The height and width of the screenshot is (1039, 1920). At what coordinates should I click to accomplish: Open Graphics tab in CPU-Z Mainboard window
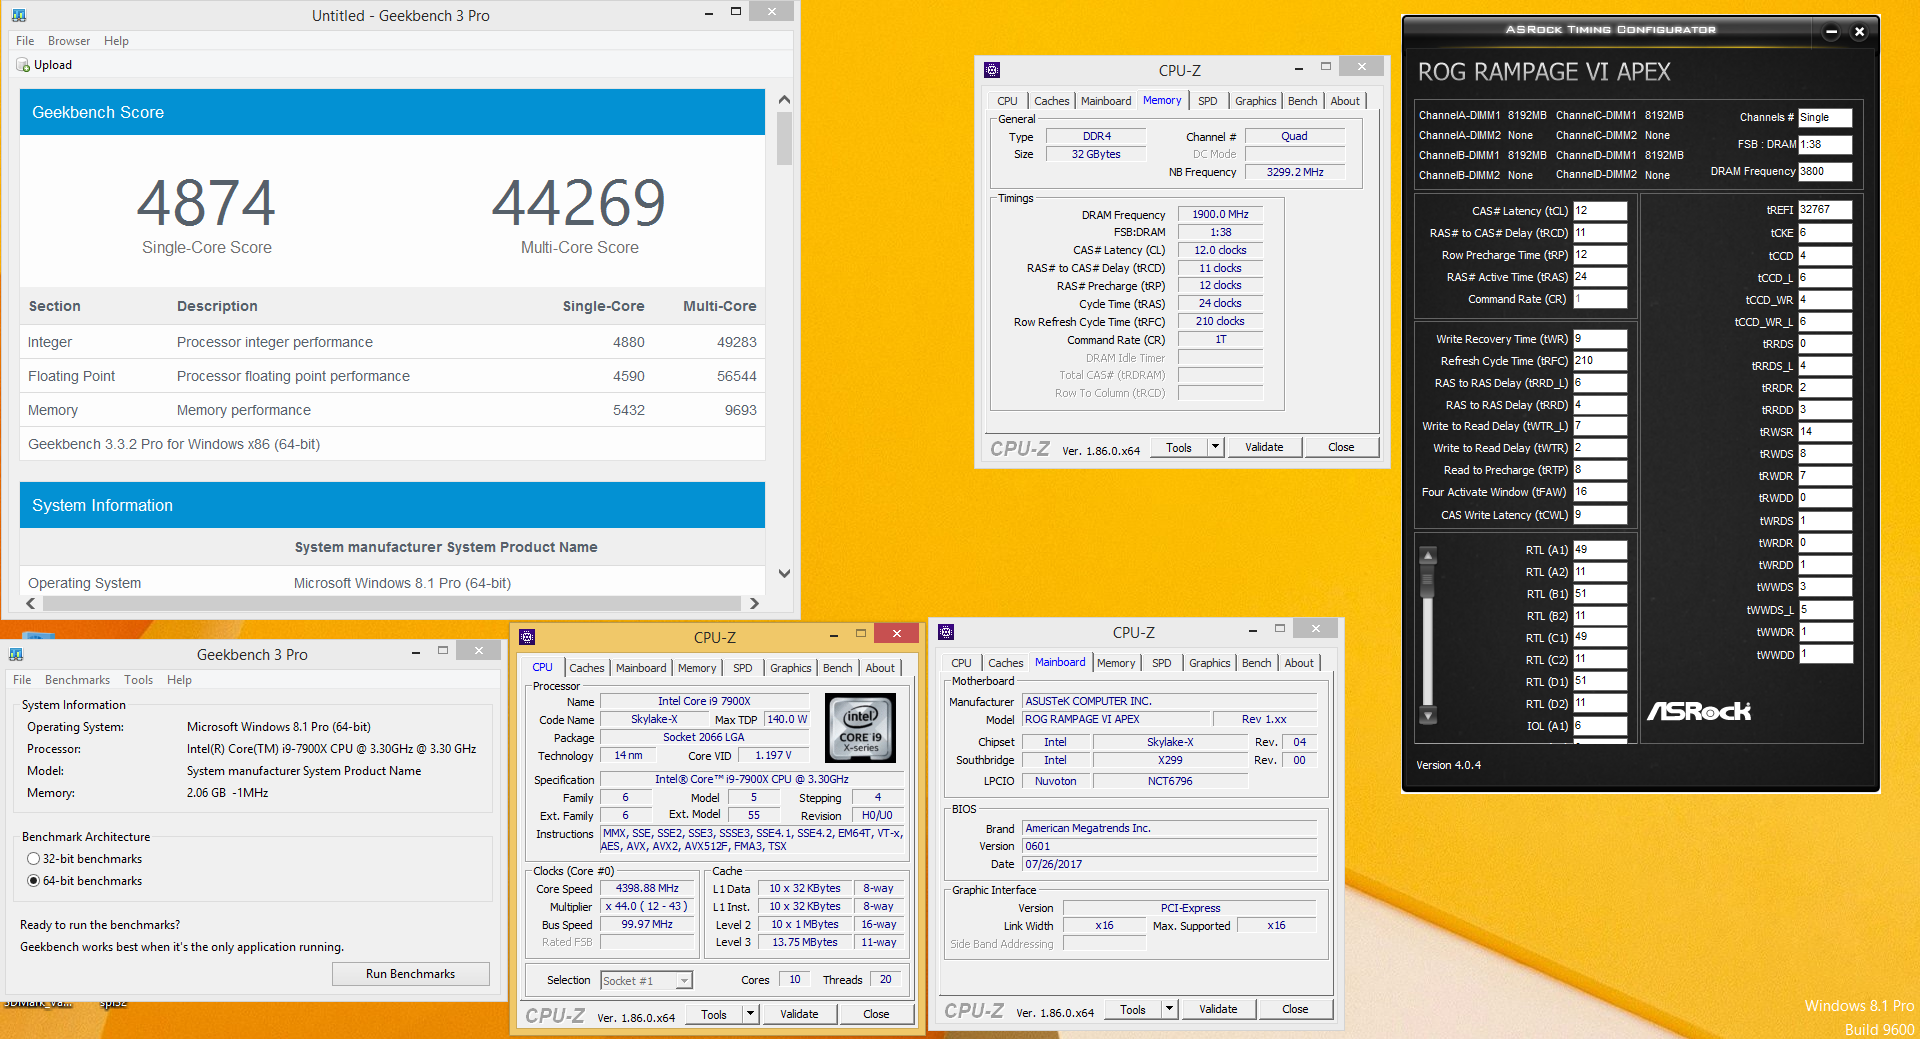(1209, 663)
